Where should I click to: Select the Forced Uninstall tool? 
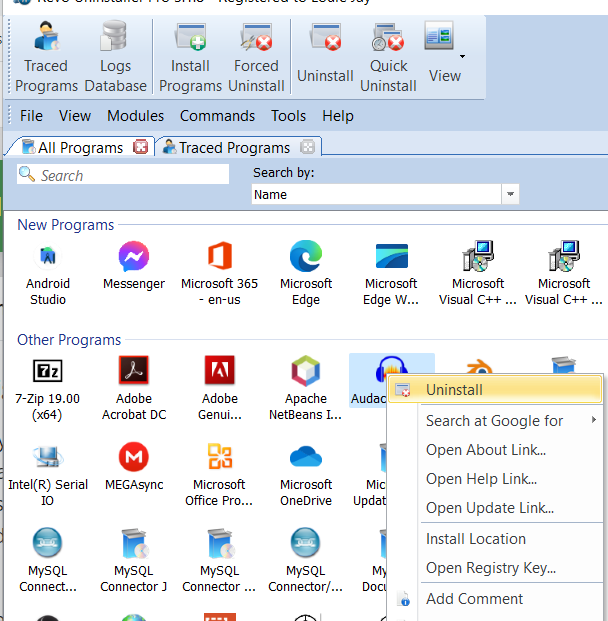[256, 57]
